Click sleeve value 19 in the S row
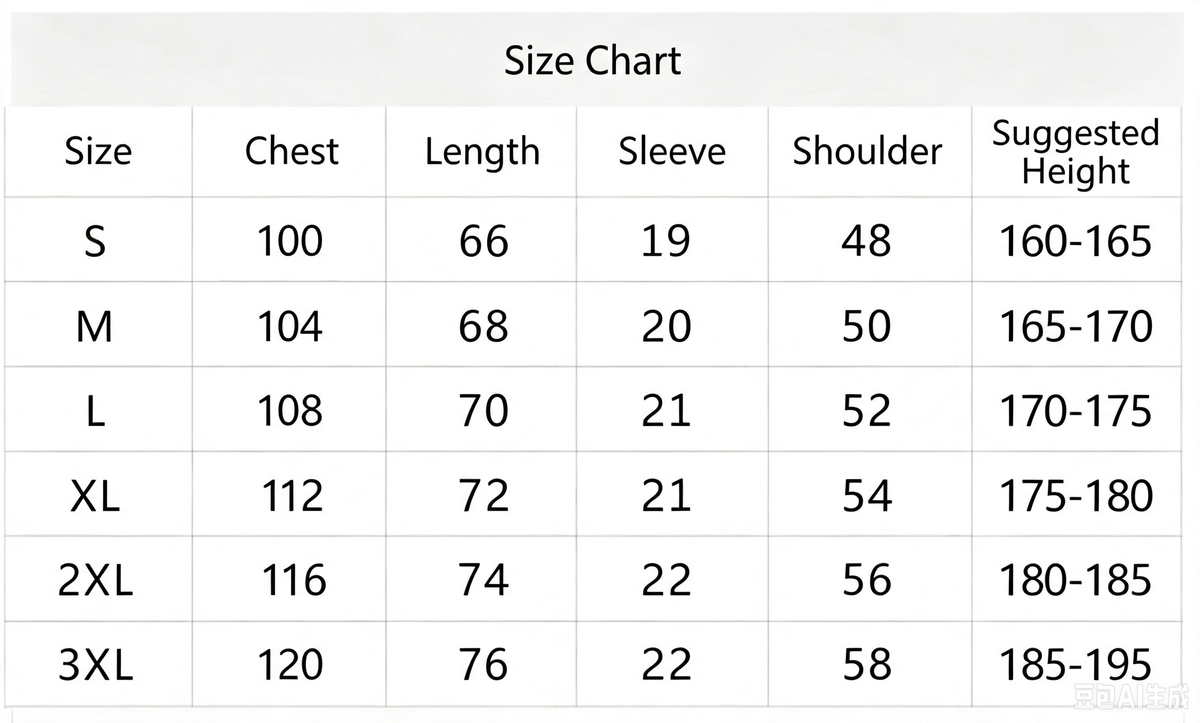 (666, 241)
